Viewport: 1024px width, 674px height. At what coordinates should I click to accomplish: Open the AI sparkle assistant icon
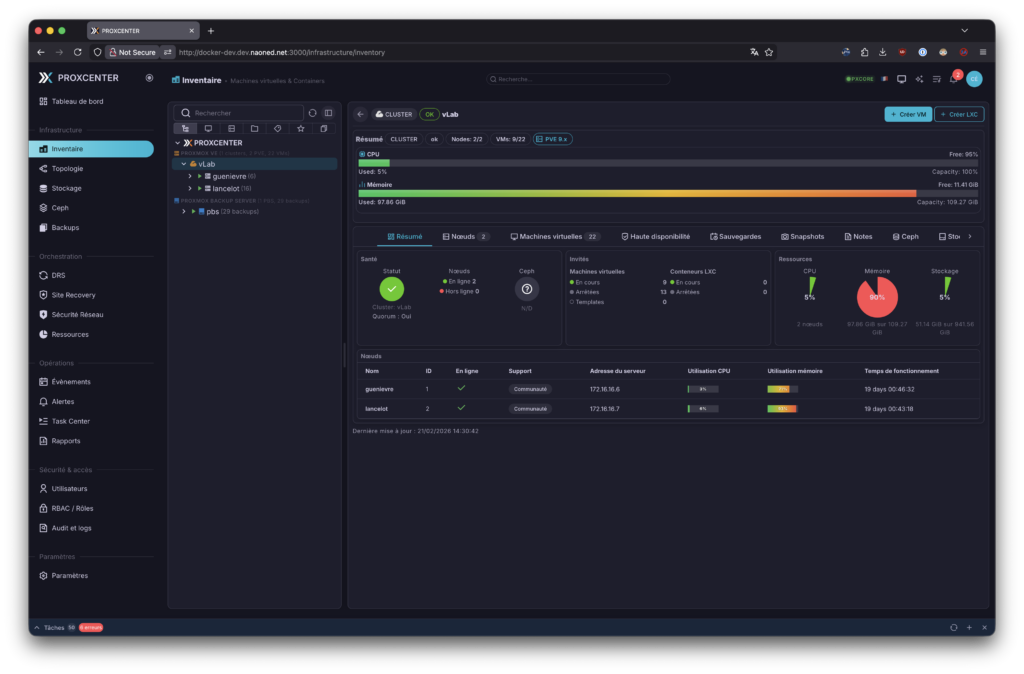[x=919, y=79]
